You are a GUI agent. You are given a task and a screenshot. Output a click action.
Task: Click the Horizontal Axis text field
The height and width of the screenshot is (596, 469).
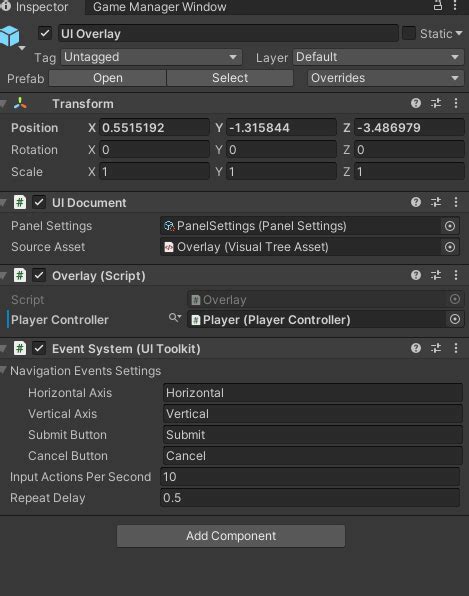click(312, 393)
